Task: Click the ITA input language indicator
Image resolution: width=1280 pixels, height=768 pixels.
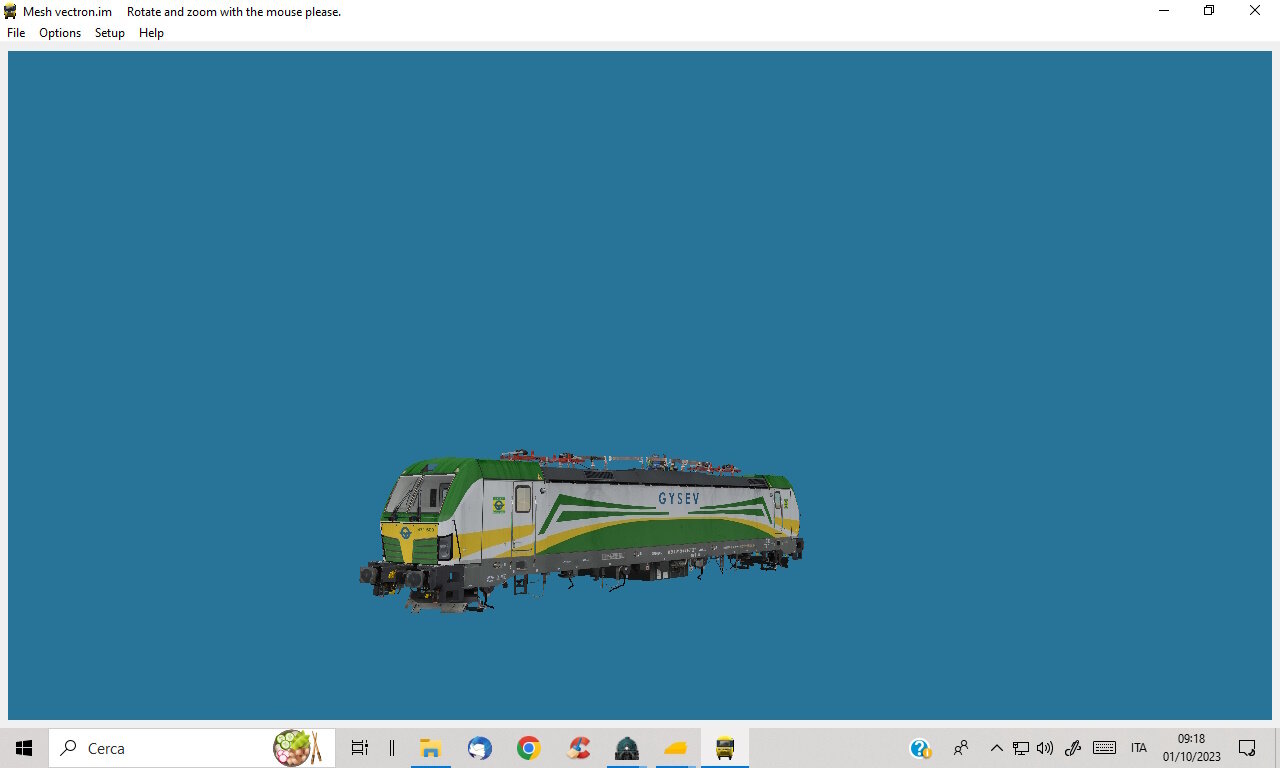Action: point(1139,748)
